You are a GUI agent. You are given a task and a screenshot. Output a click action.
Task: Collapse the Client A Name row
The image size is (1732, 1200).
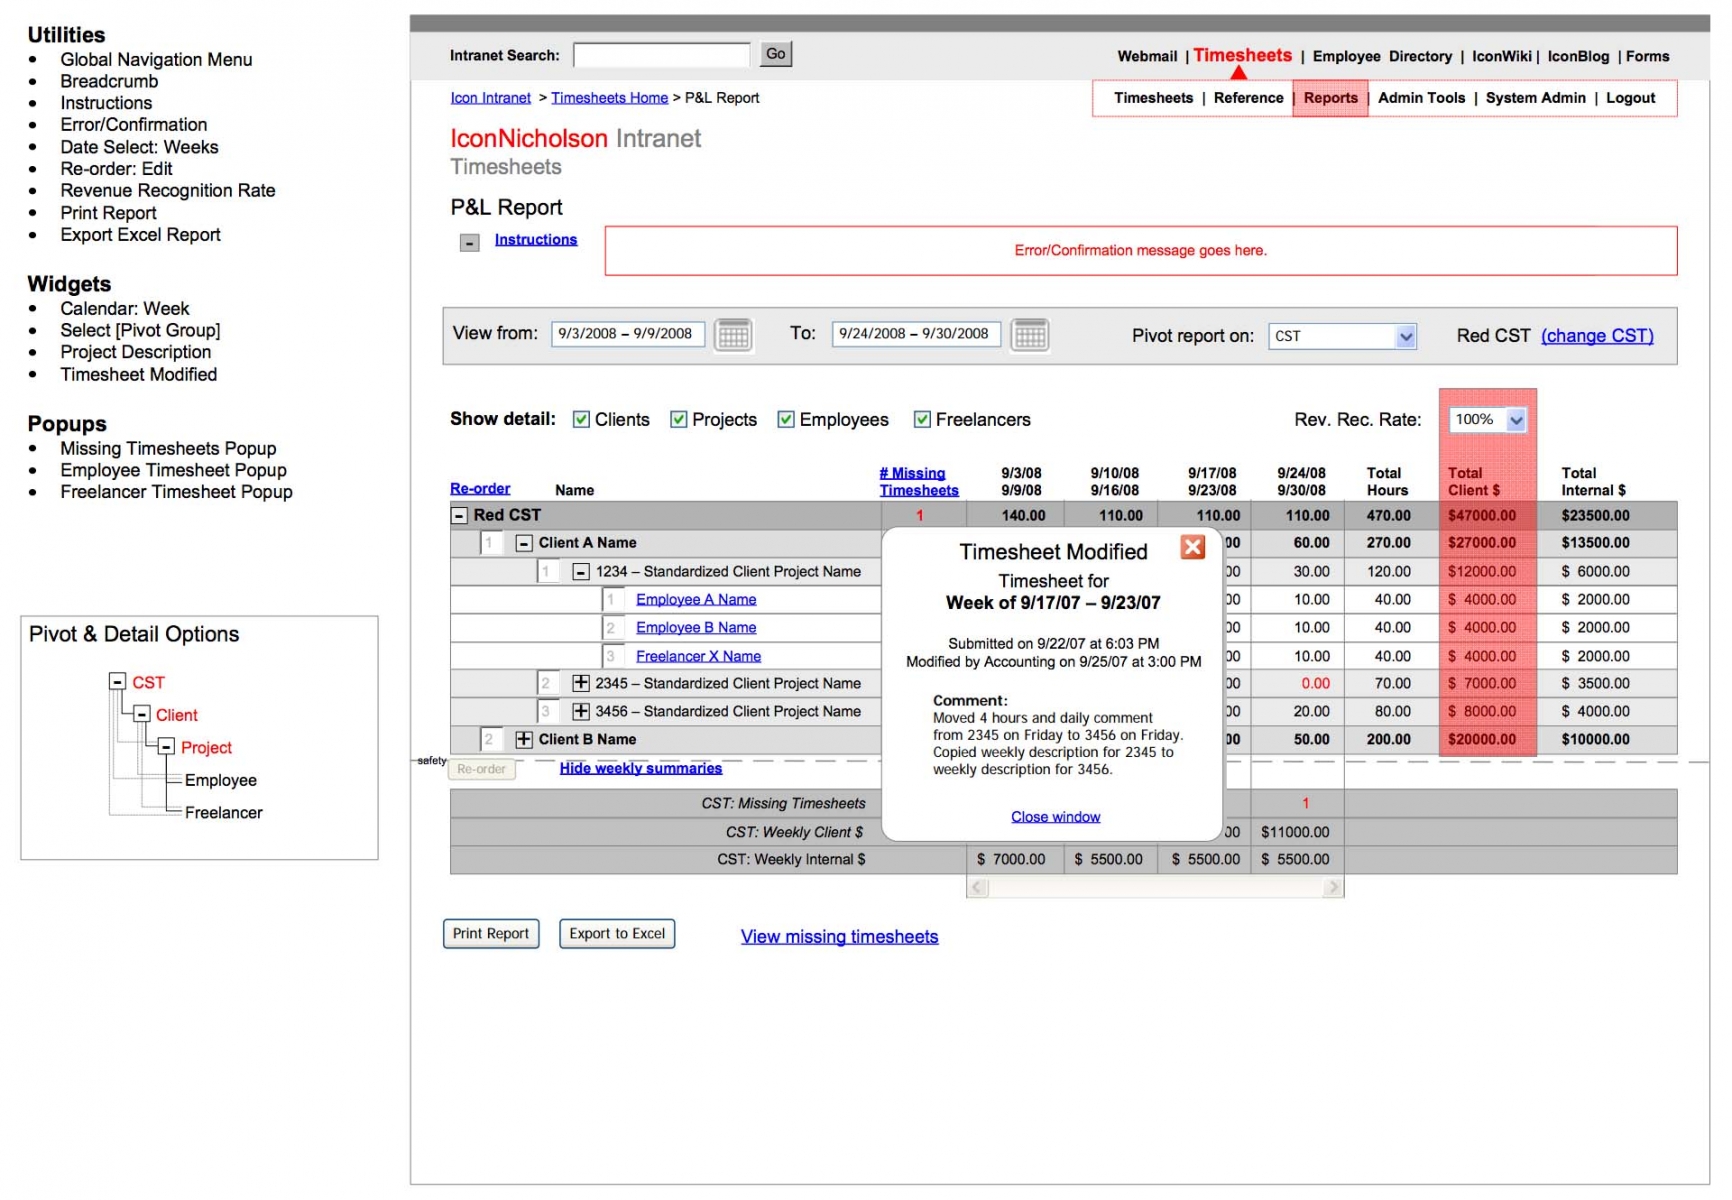[524, 543]
